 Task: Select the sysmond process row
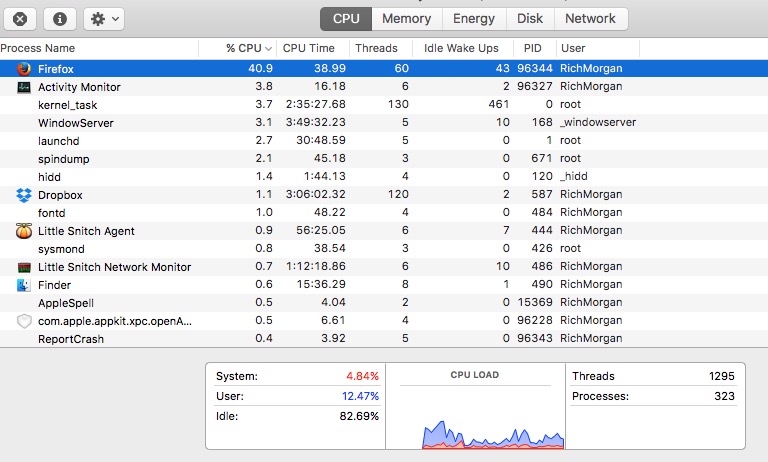click(x=384, y=249)
